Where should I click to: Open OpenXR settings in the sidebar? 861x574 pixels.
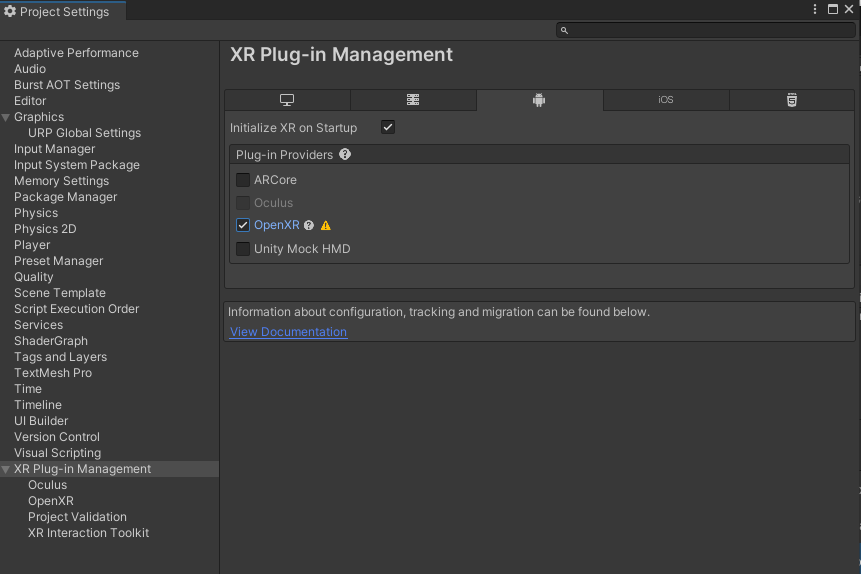click(51, 501)
